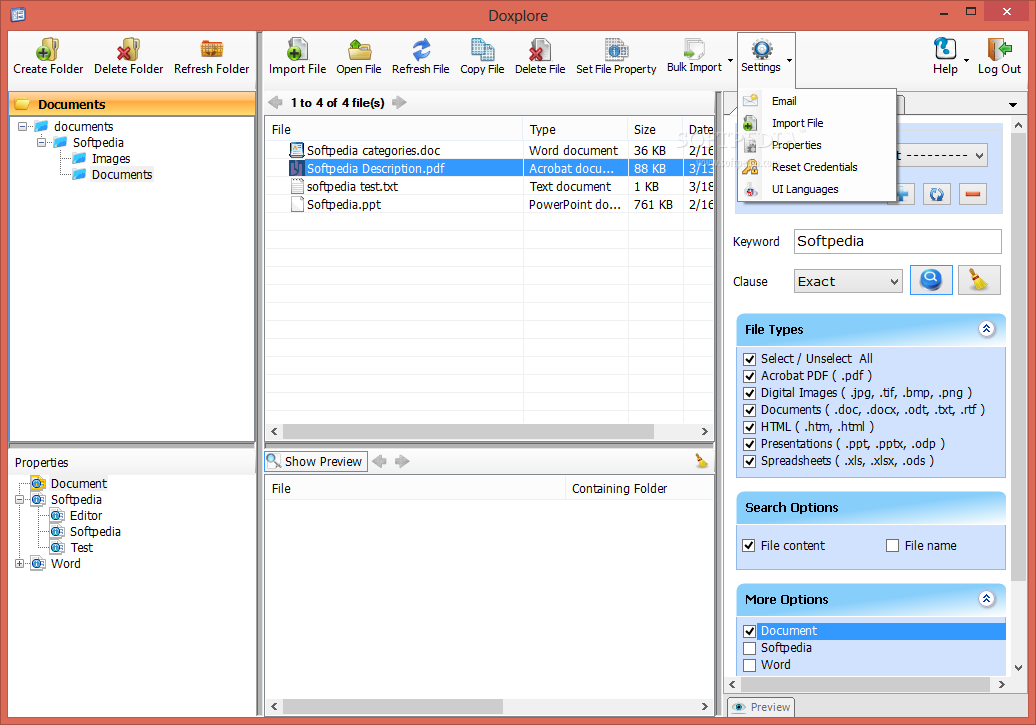Viewport: 1036px width, 725px height.
Task: Select Images folder in tree
Action: [x=111, y=159]
